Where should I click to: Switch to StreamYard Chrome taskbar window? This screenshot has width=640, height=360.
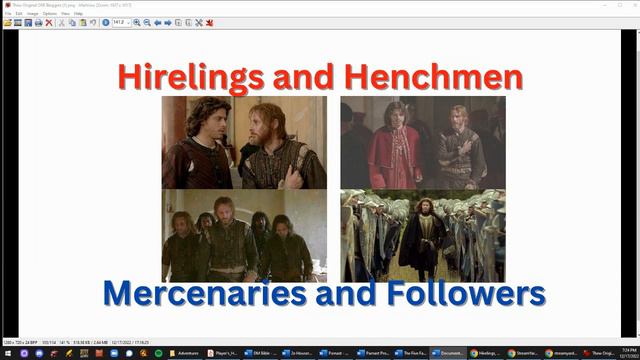click(x=523, y=353)
